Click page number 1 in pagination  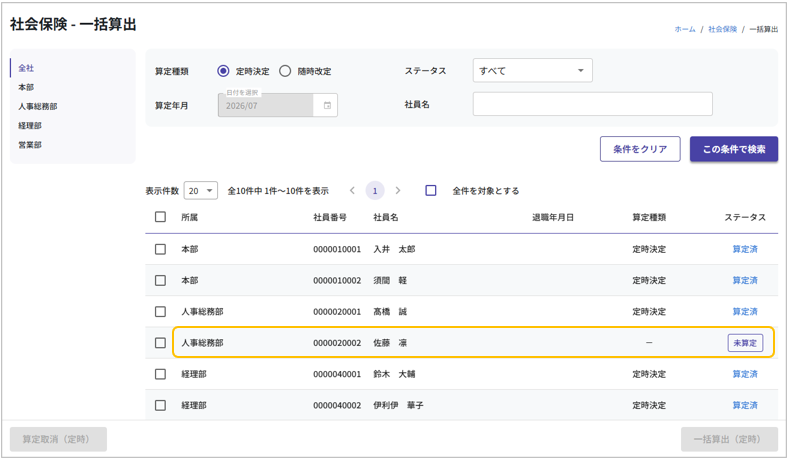tap(375, 191)
